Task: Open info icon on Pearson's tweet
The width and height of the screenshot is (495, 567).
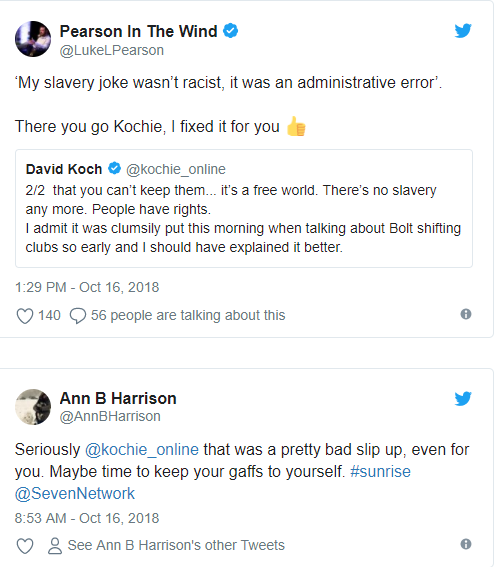Action: coord(466,314)
